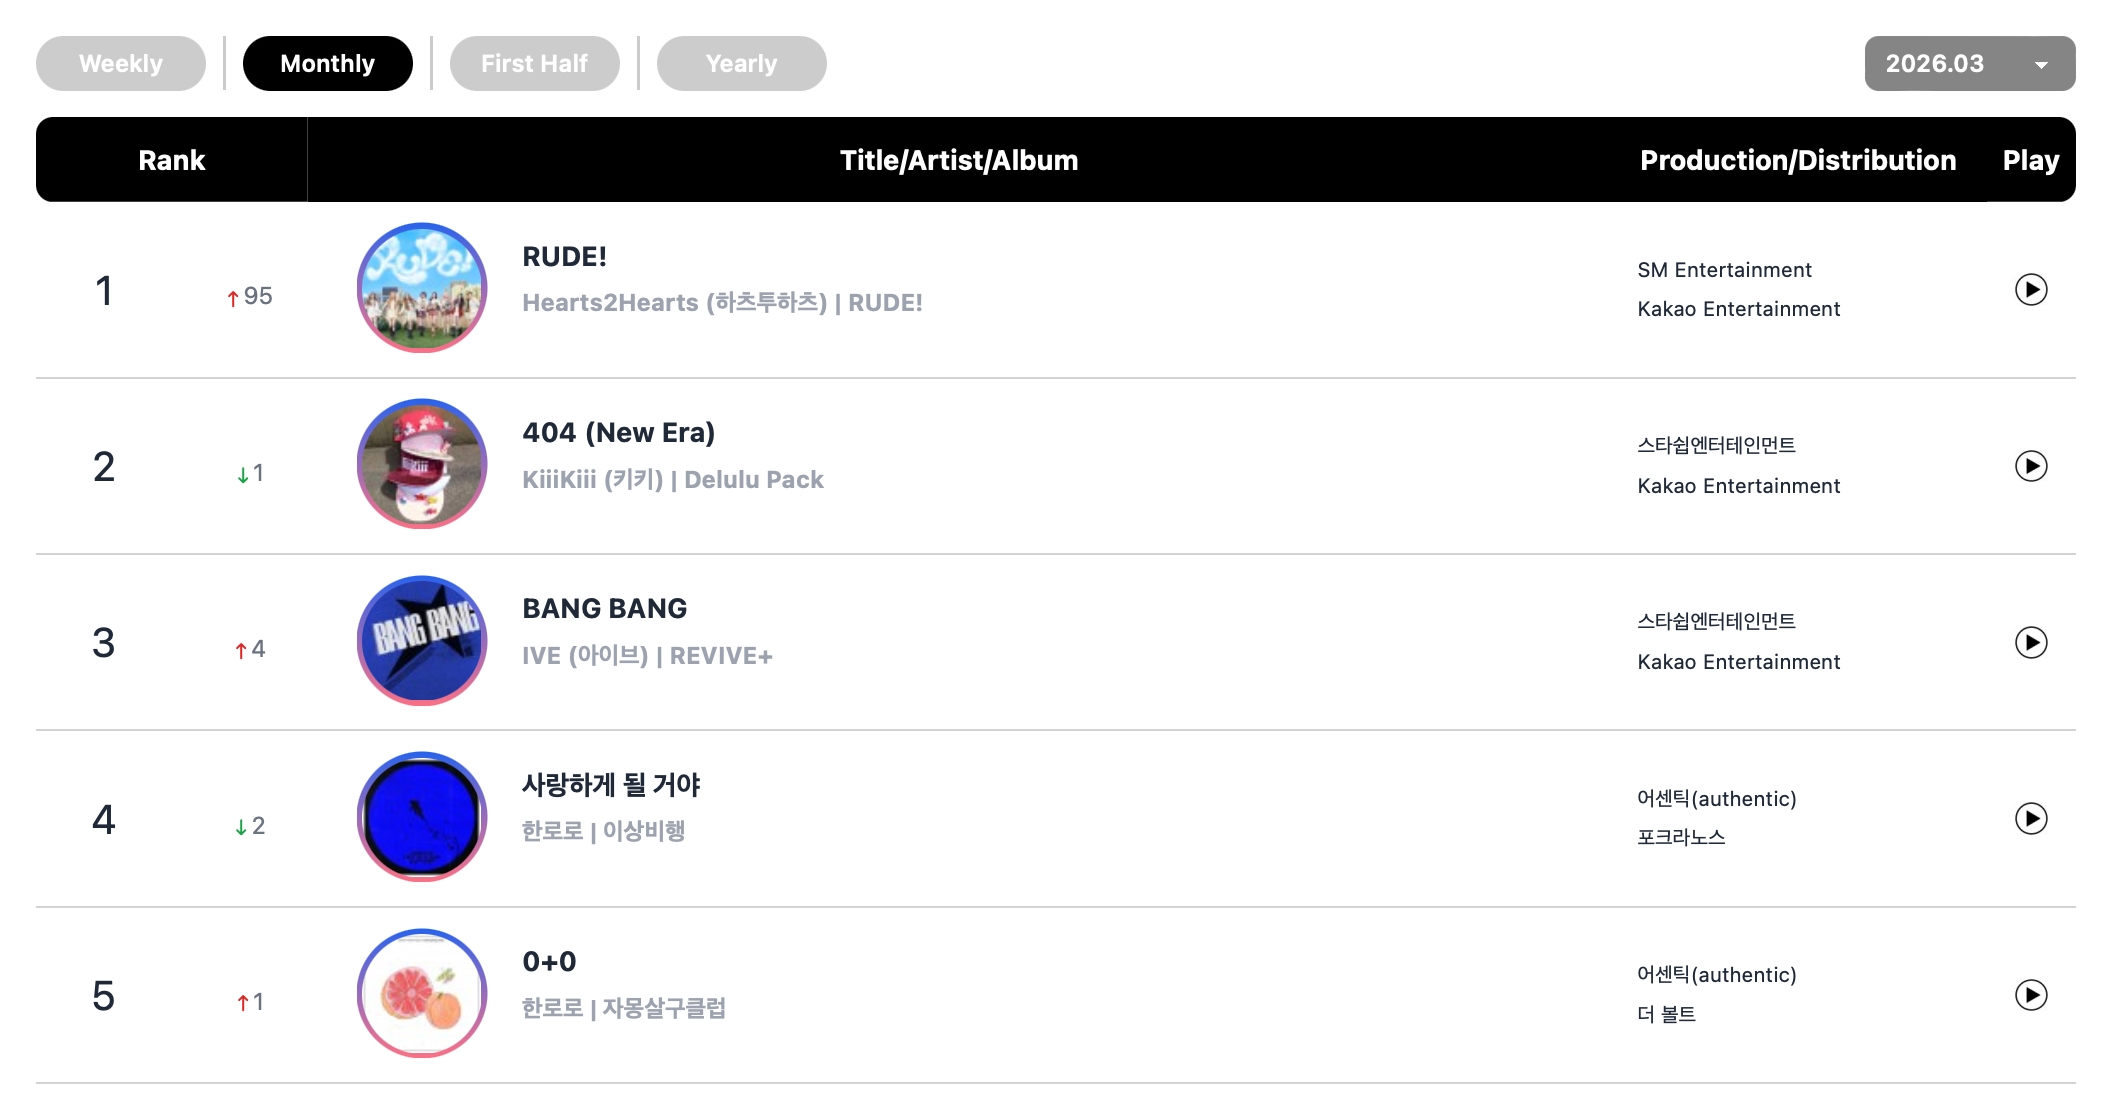Expand the 2026.03 month dropdown

coord(1969,64)
